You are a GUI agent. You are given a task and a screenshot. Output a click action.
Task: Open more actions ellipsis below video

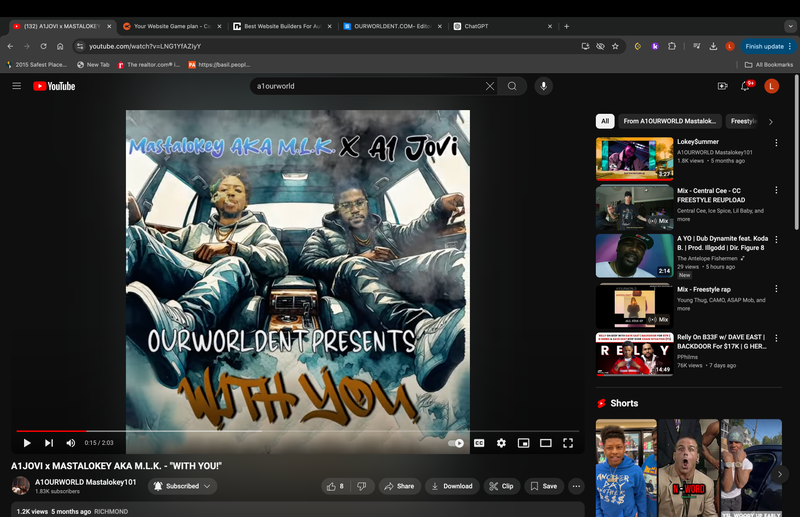click(577, 486)
